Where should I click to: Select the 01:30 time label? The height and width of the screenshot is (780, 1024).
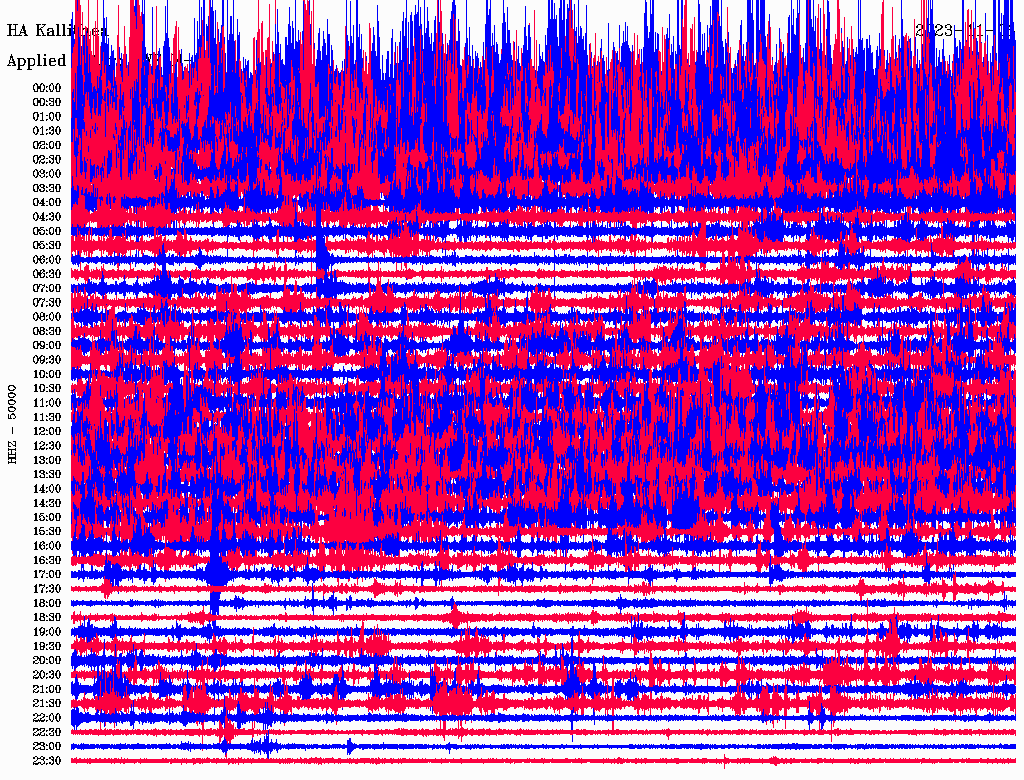(47, 131)
